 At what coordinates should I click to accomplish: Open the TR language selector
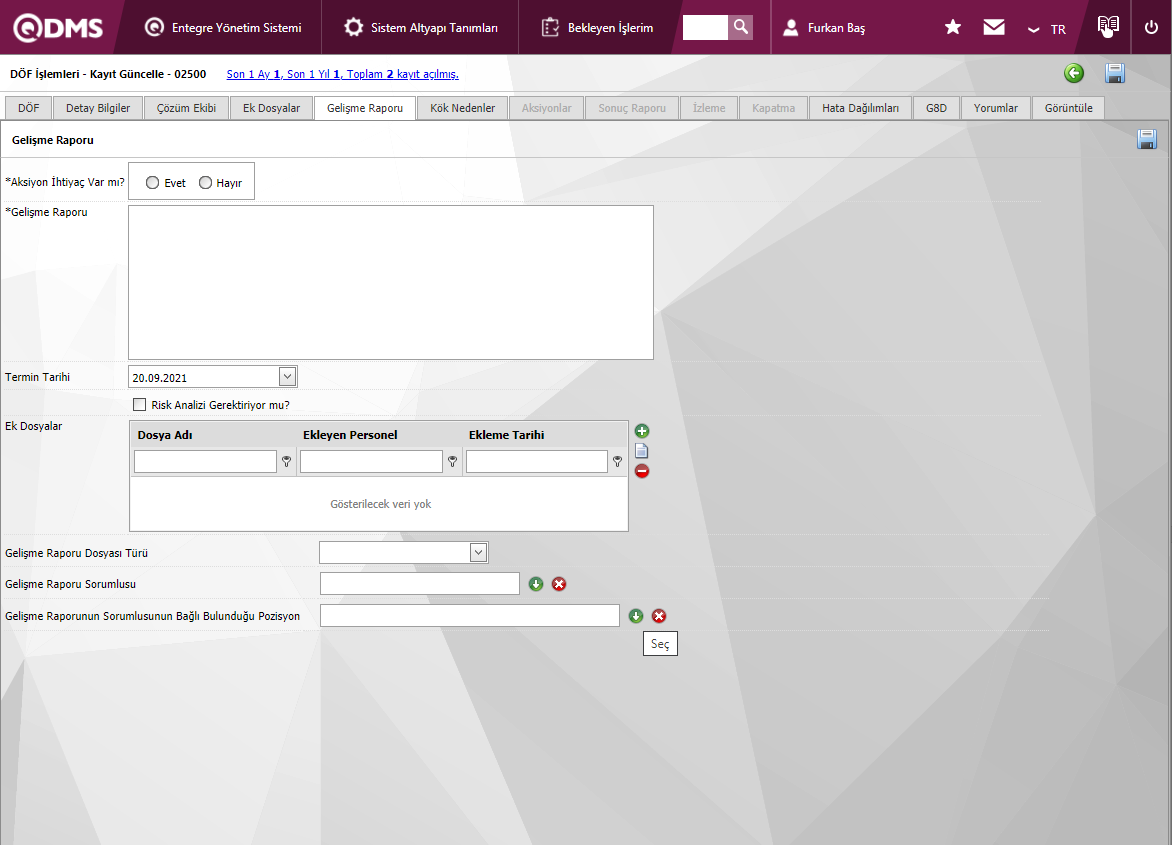tap(1047, 29)
